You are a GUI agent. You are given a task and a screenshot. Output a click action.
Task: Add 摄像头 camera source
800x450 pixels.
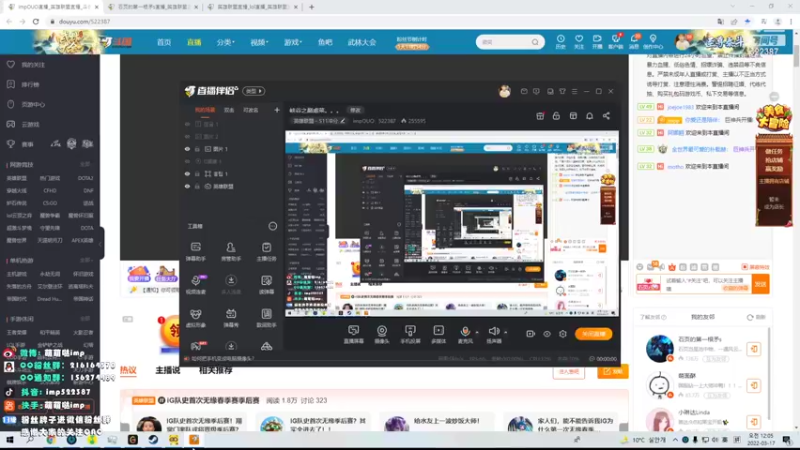click(x=382, y=335)
